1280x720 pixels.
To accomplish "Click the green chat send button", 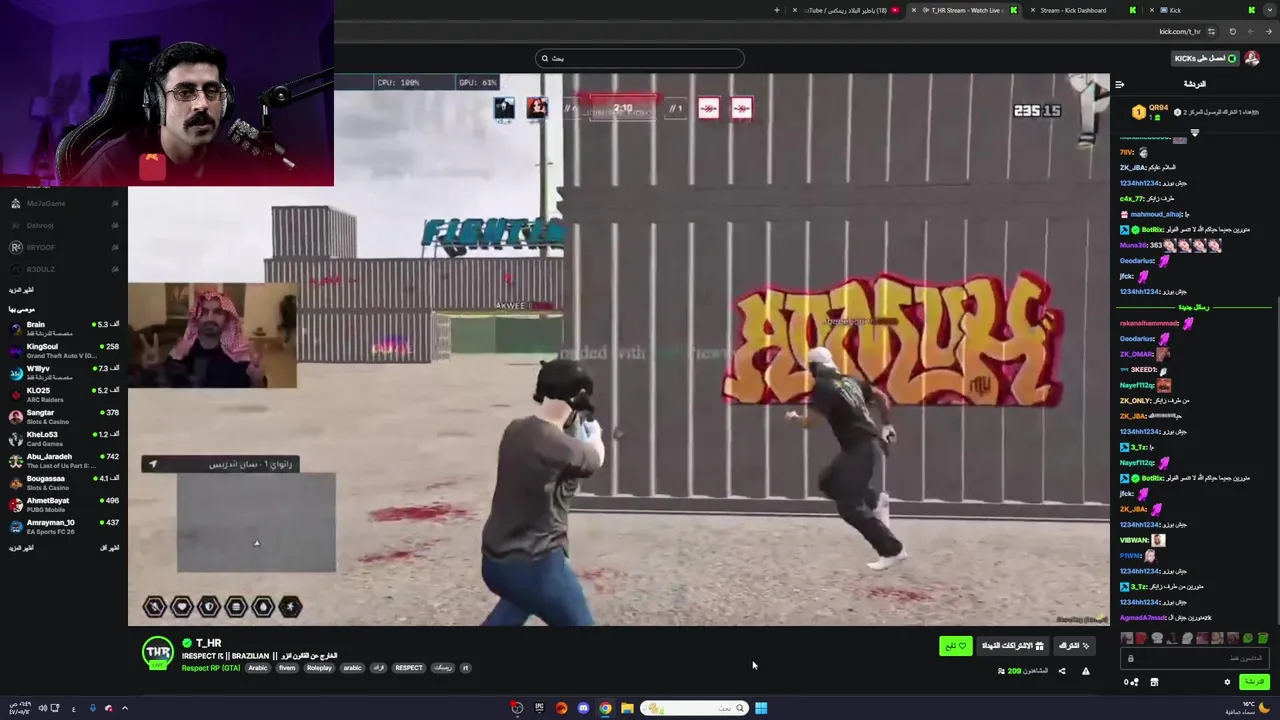I will (1253, 682).
